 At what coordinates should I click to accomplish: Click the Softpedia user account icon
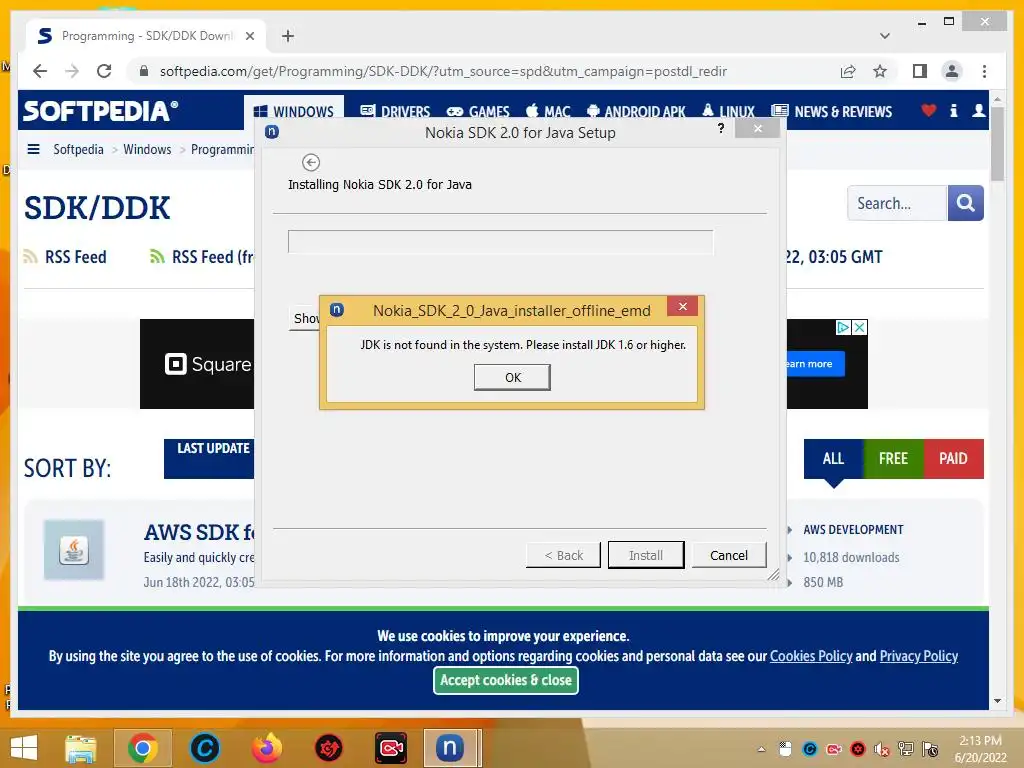[978, 110]
